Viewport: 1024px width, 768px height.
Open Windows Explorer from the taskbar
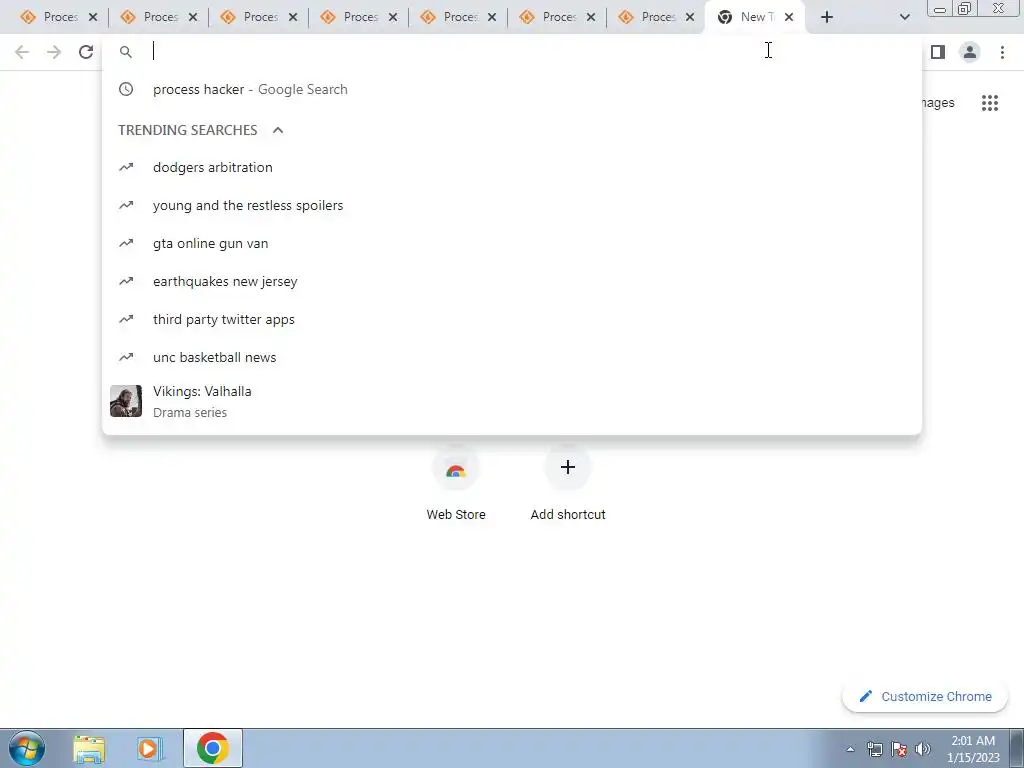[x=89, y=749]
